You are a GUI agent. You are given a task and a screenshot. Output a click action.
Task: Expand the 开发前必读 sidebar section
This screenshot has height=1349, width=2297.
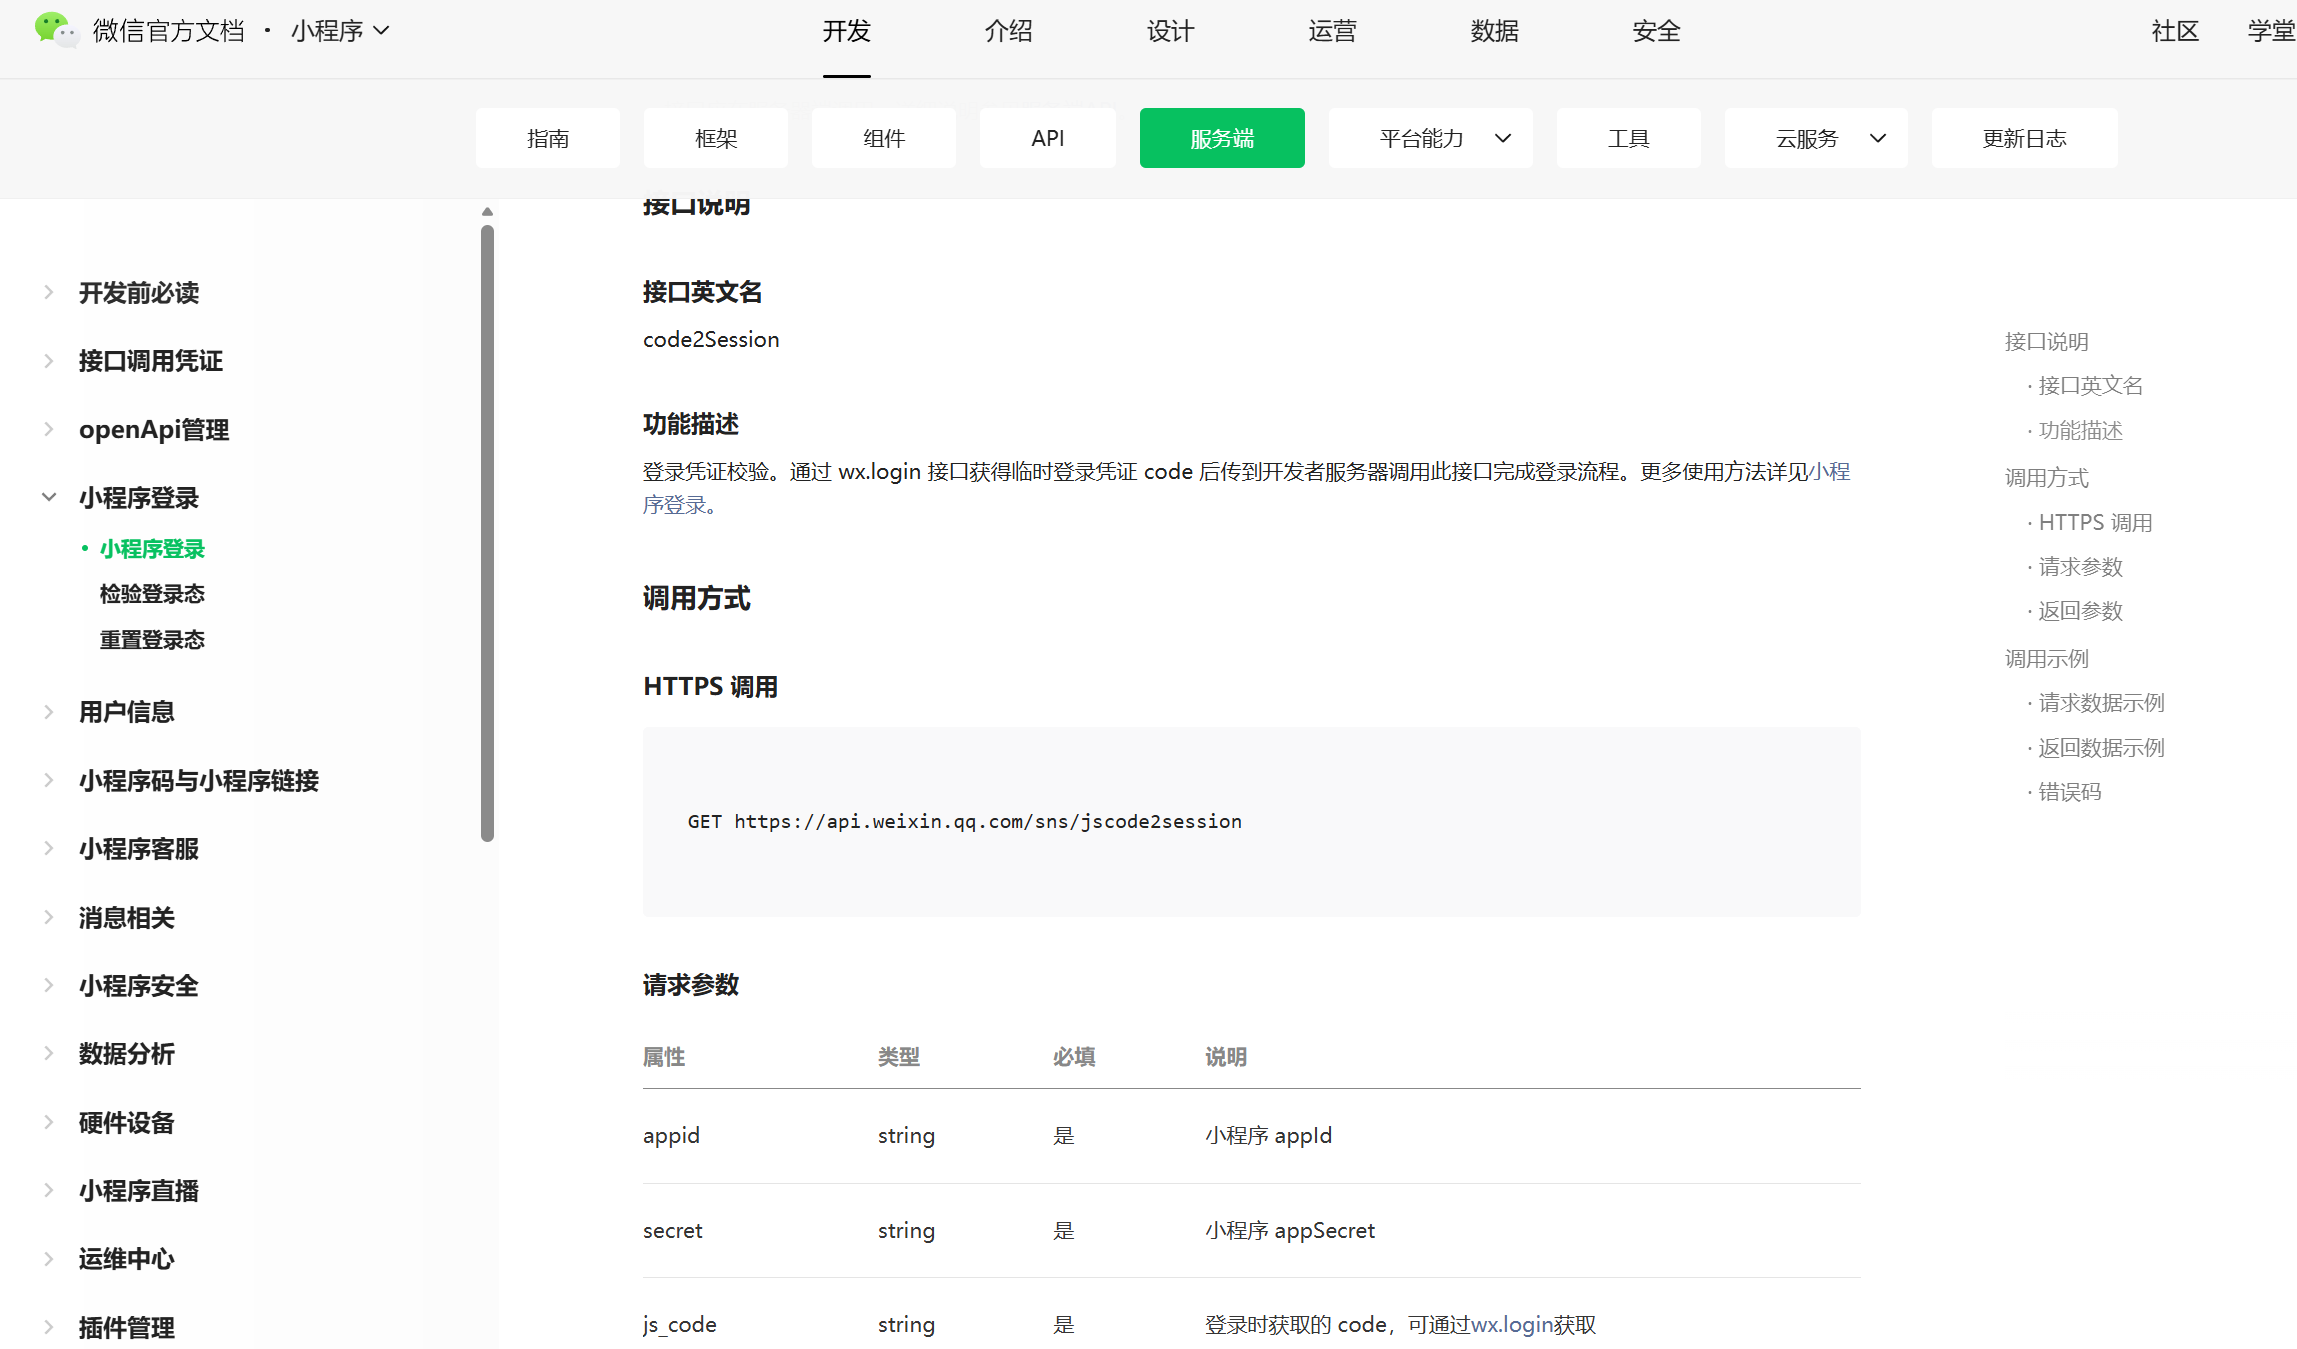coord(48,292)
